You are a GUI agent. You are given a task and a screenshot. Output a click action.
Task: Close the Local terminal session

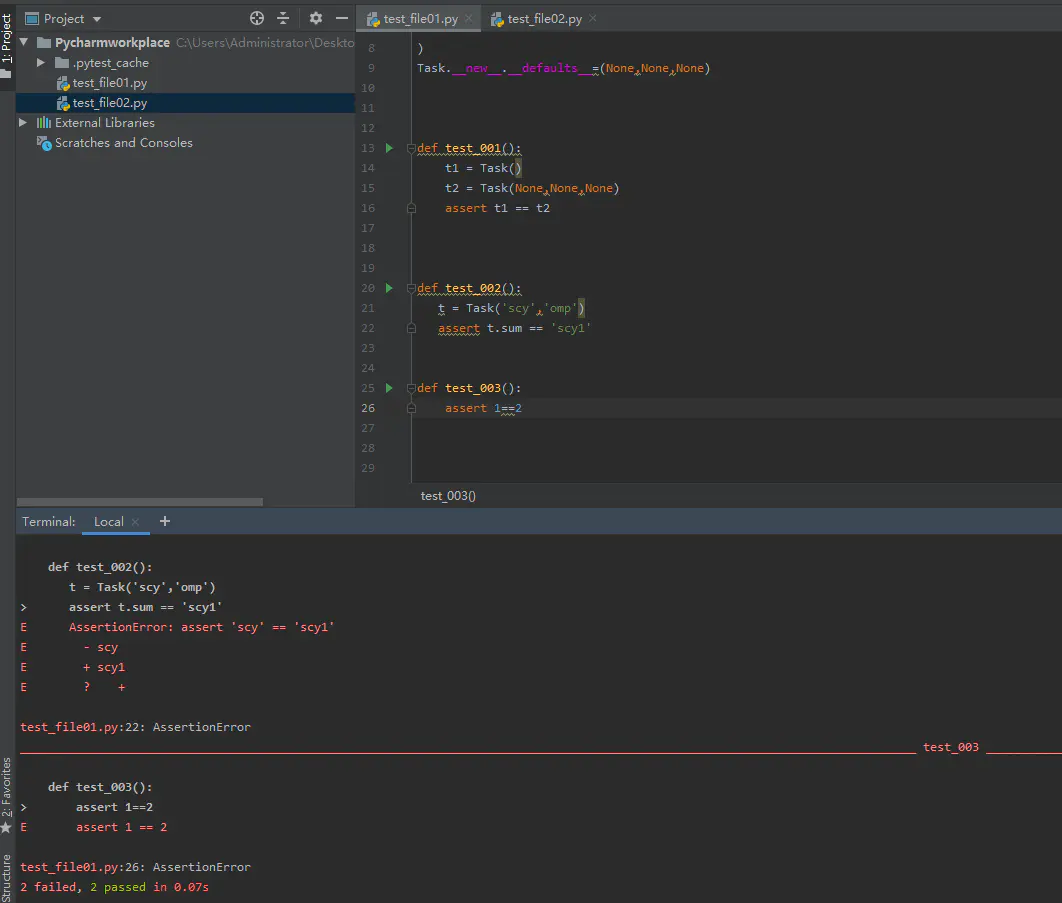135,522
